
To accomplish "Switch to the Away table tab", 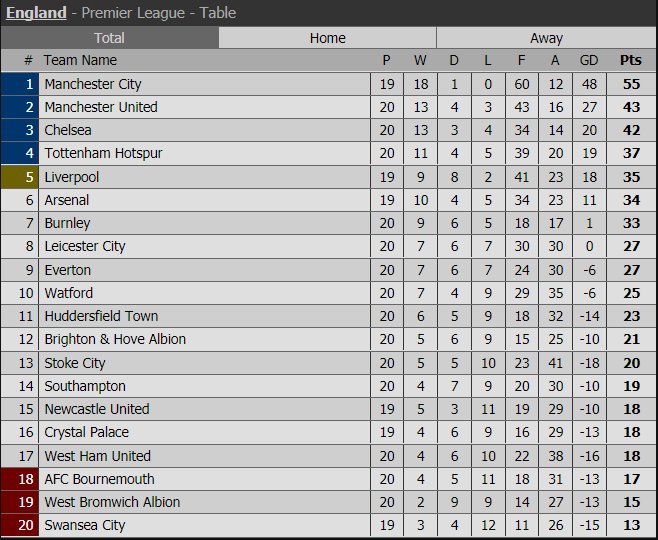I will (x=546, y=38).
